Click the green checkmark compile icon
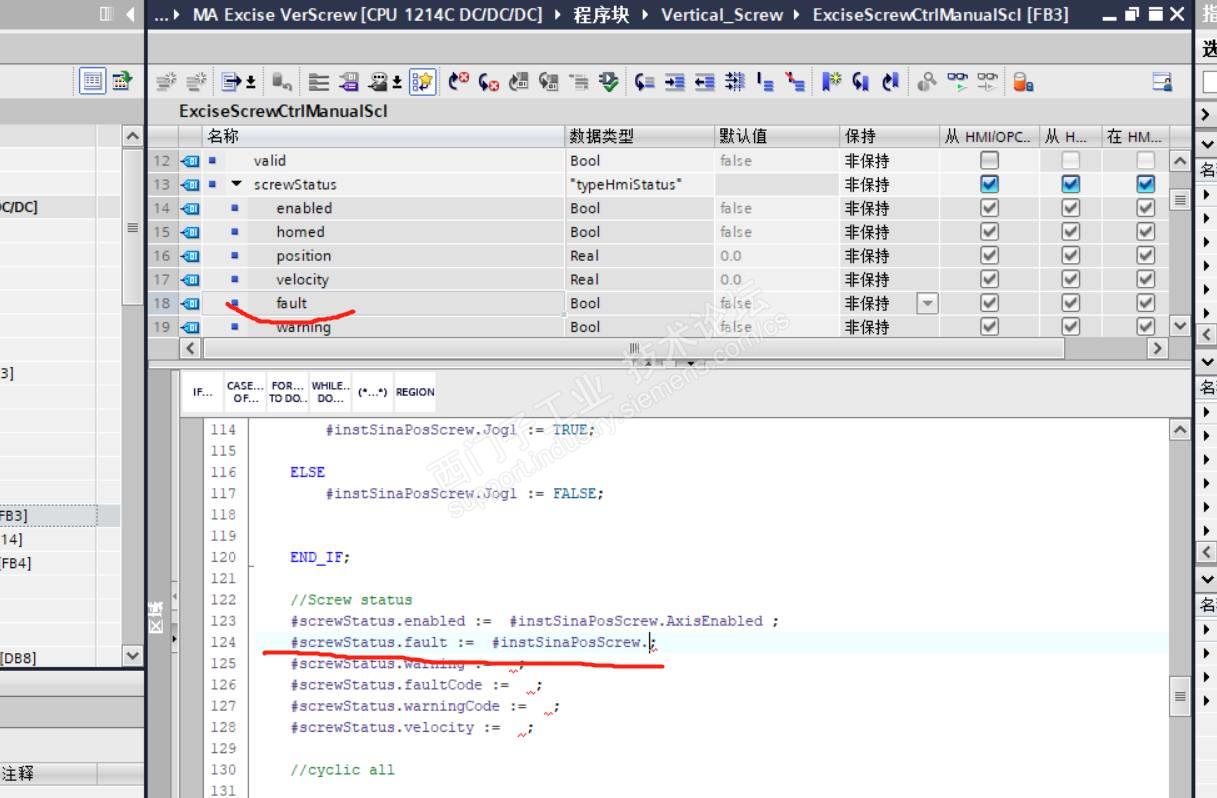 [x=609, y=82]
